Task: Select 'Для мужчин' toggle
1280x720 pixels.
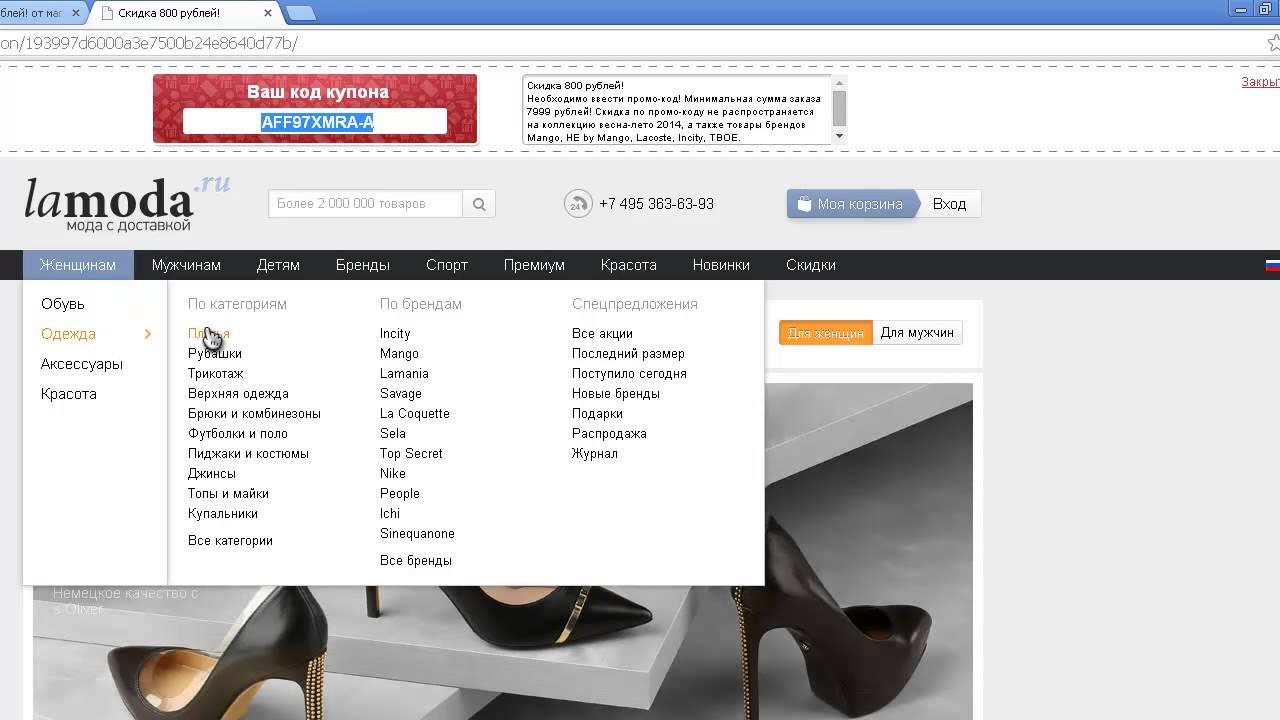Action: click(x=917, y=333)
